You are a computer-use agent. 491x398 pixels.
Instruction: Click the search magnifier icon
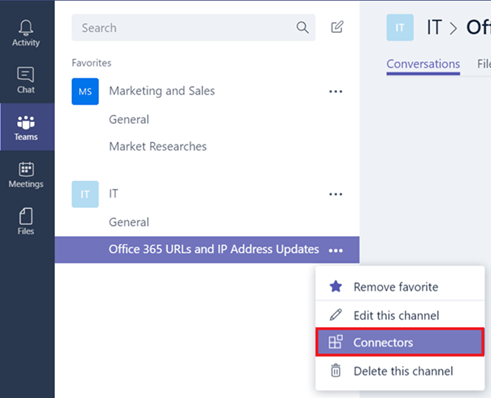(x=302, y=27)
